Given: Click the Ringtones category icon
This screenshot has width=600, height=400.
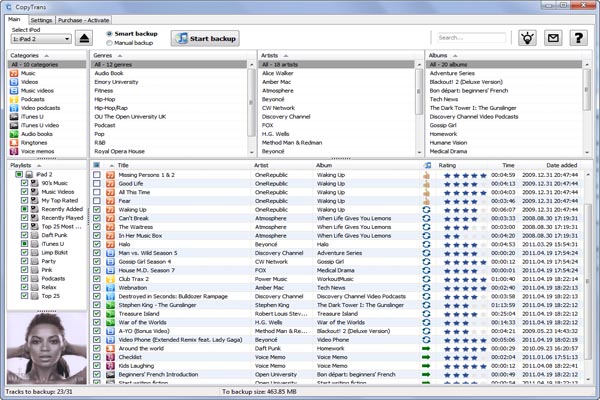Looking at the screenshot, I should coord(14,140).
